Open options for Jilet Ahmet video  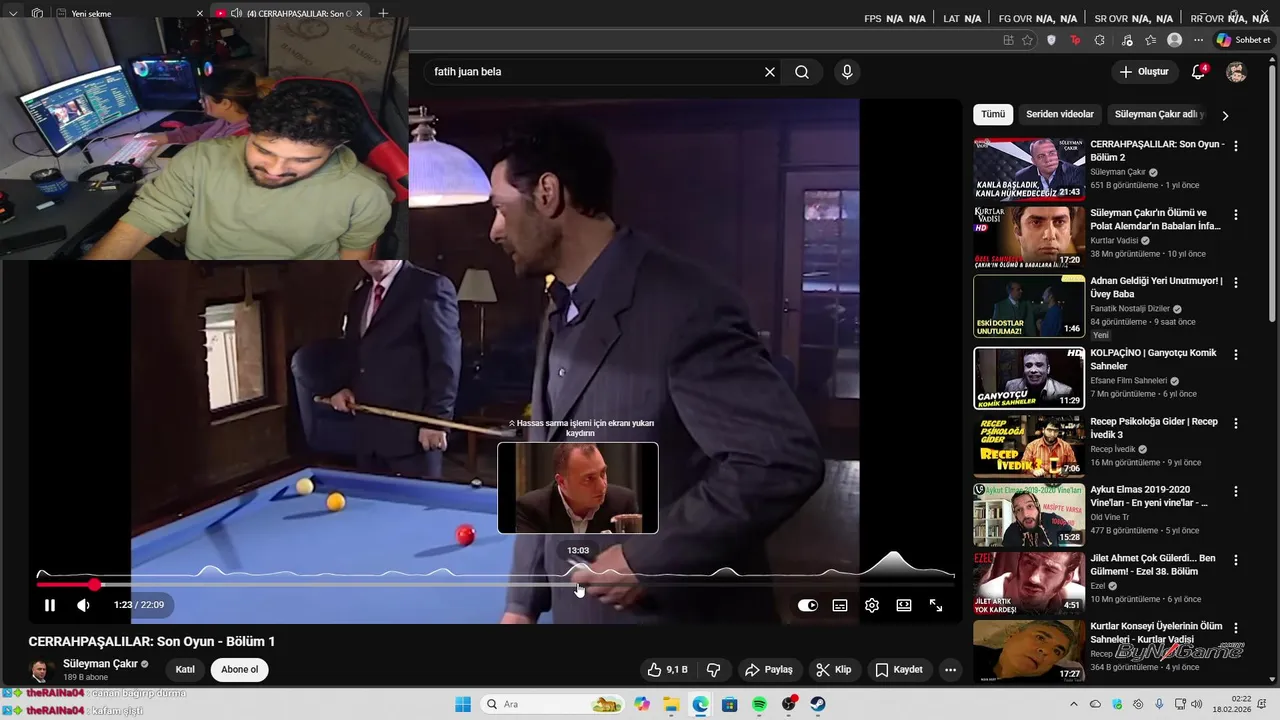click(x=1236, y=561)
